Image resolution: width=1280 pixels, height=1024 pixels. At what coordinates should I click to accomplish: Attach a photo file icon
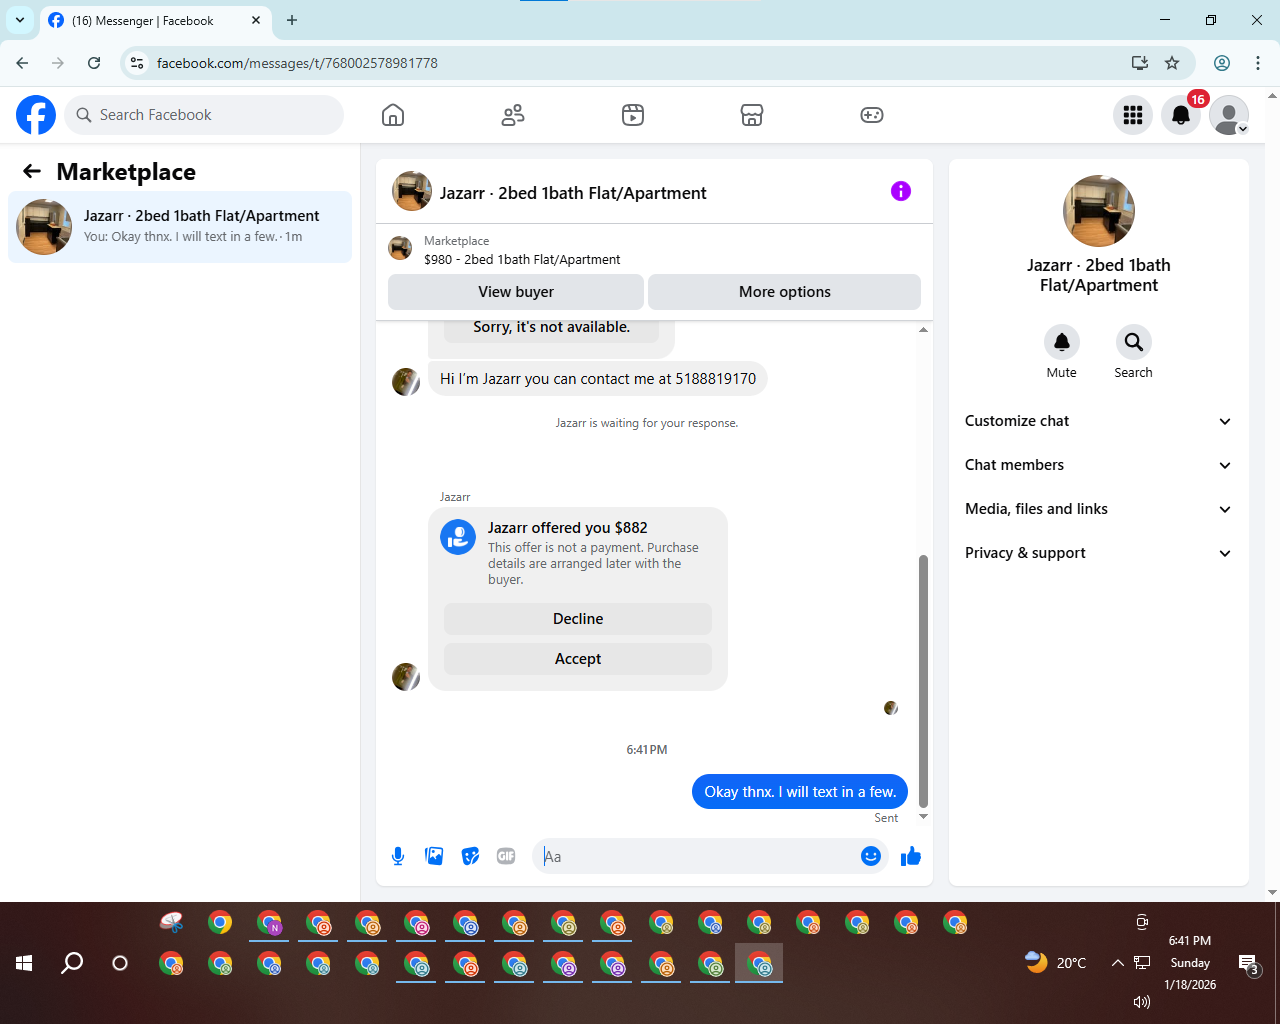(434, 856)
